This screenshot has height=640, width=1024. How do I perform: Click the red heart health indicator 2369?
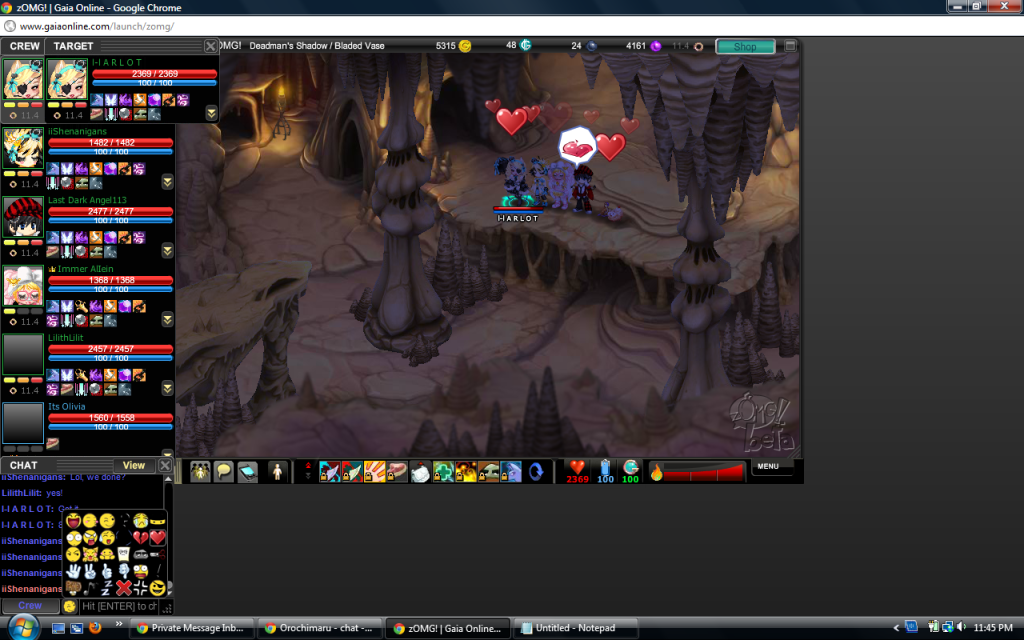click(577, 472)
